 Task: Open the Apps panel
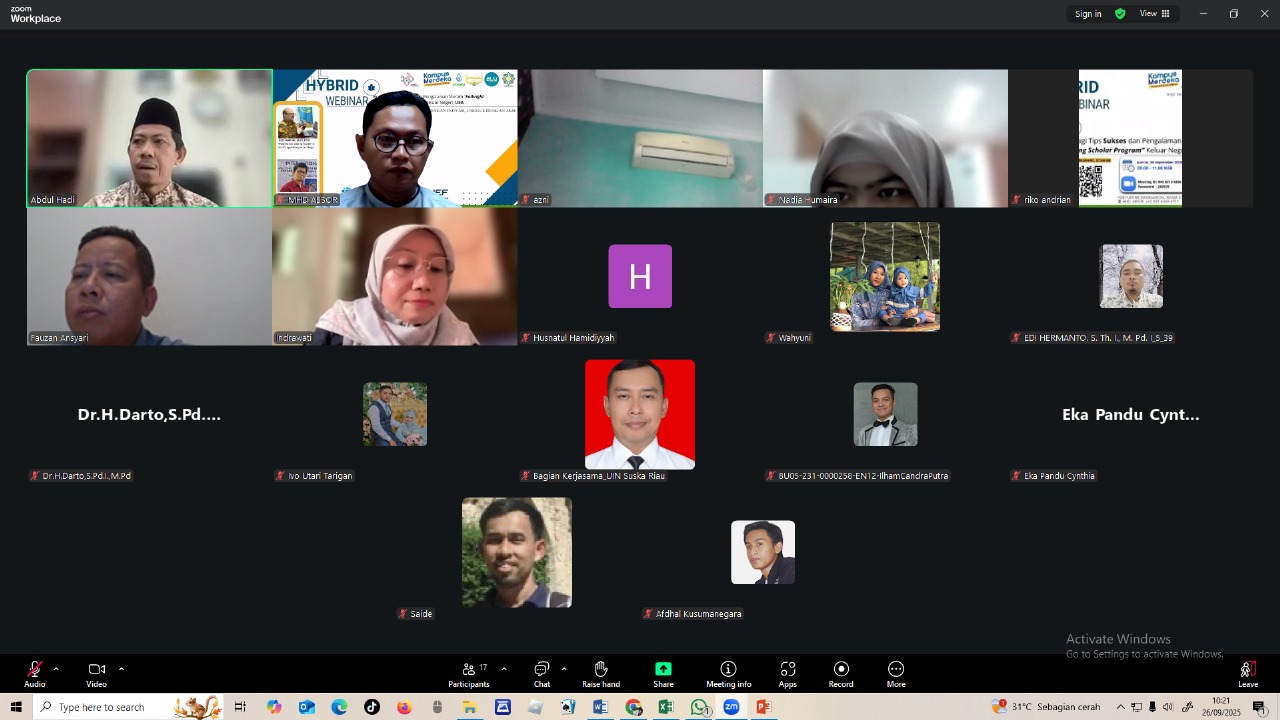pyautogui.click(x=788, y=674)
